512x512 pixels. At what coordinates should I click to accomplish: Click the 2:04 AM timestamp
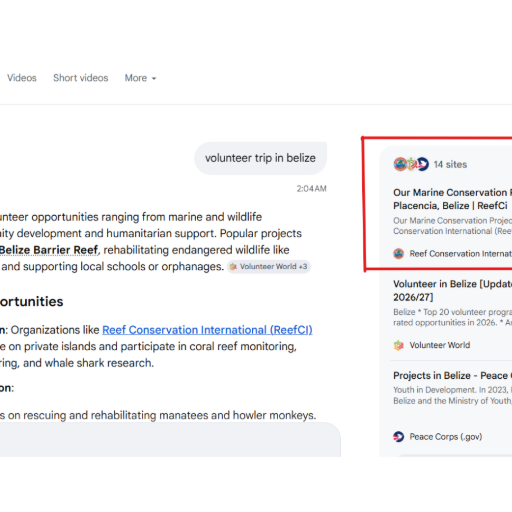click(x=312, y=189)
